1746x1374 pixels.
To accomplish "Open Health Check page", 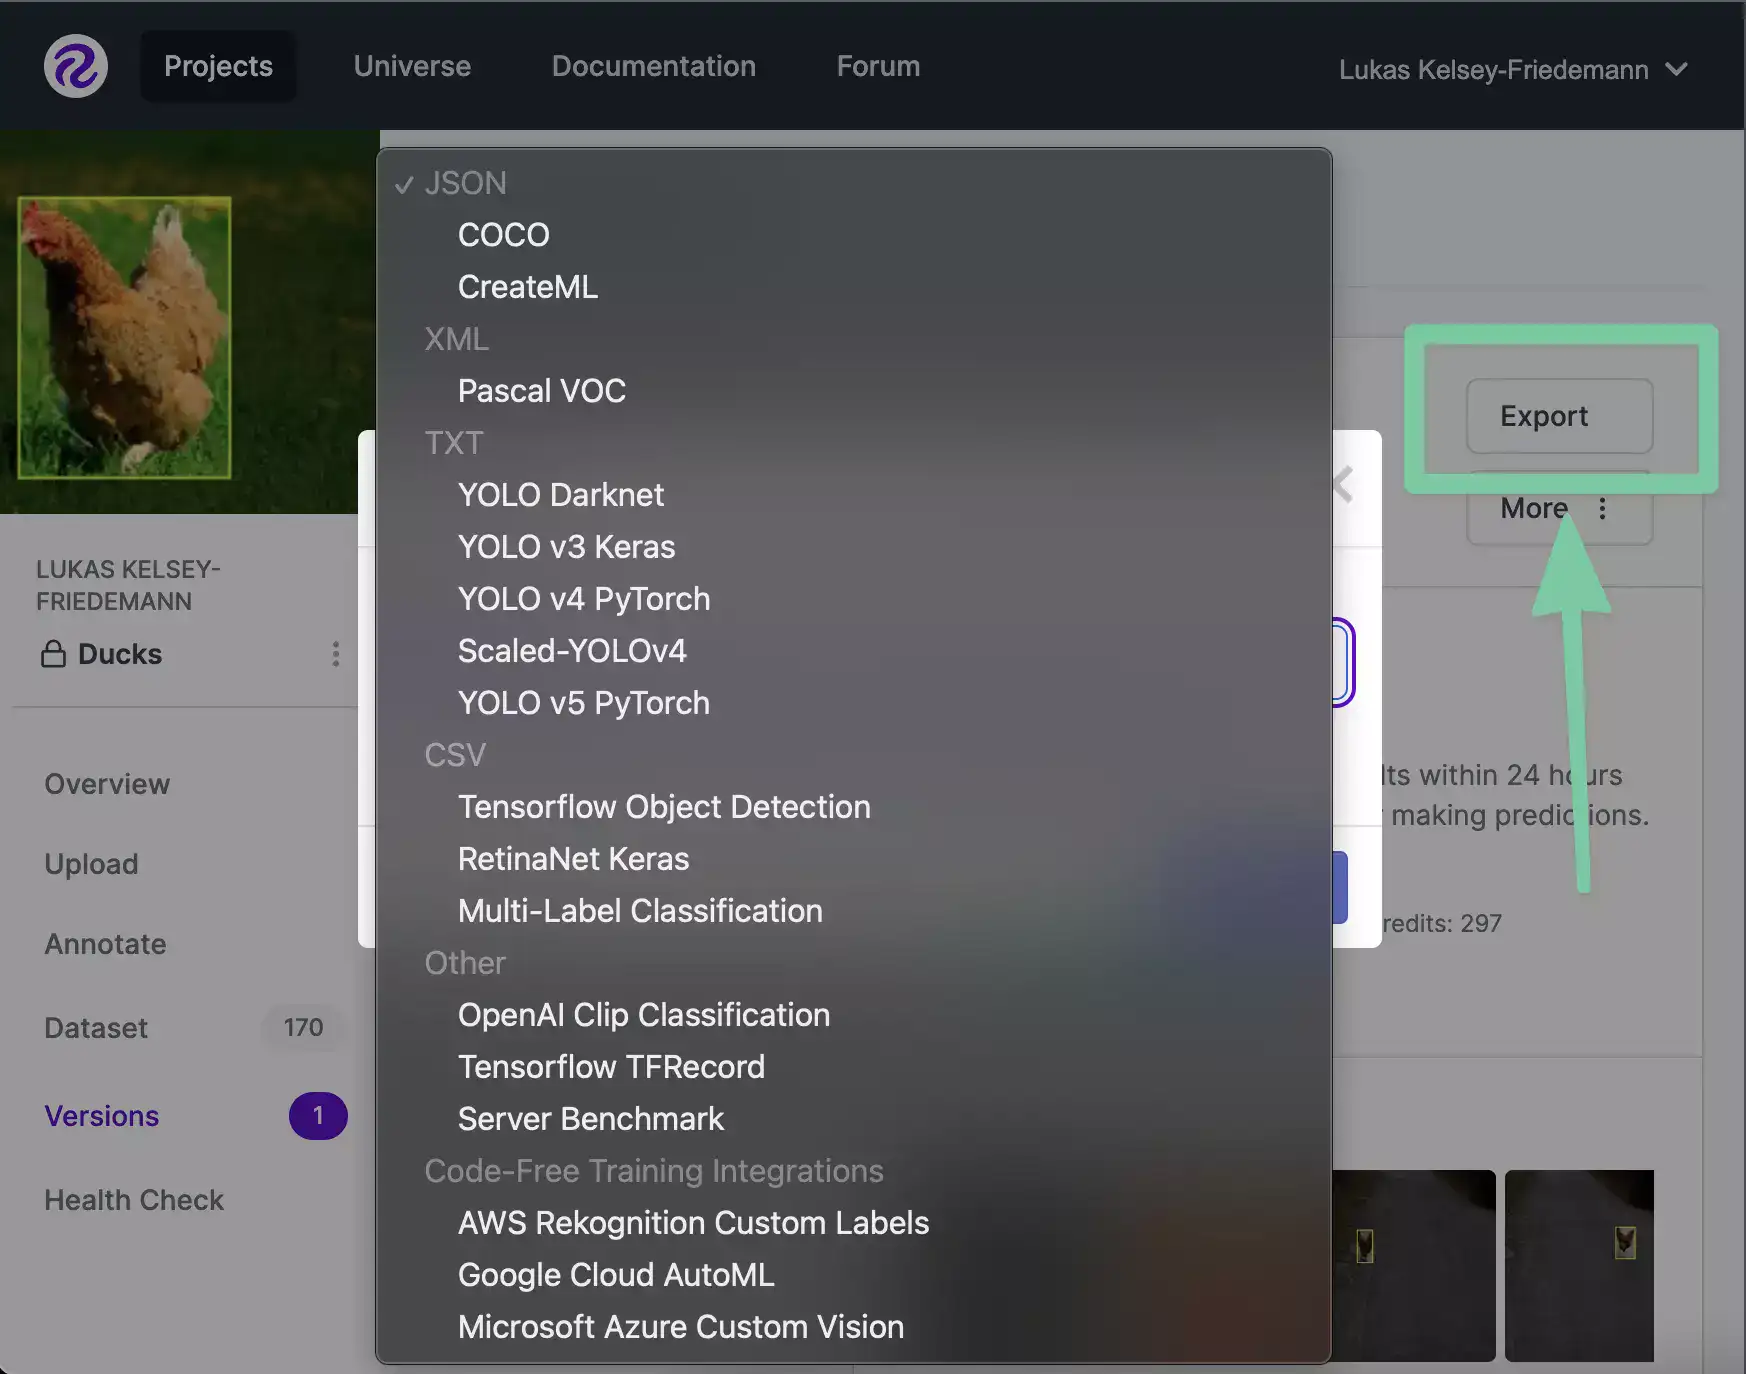I will (134, 1200).
